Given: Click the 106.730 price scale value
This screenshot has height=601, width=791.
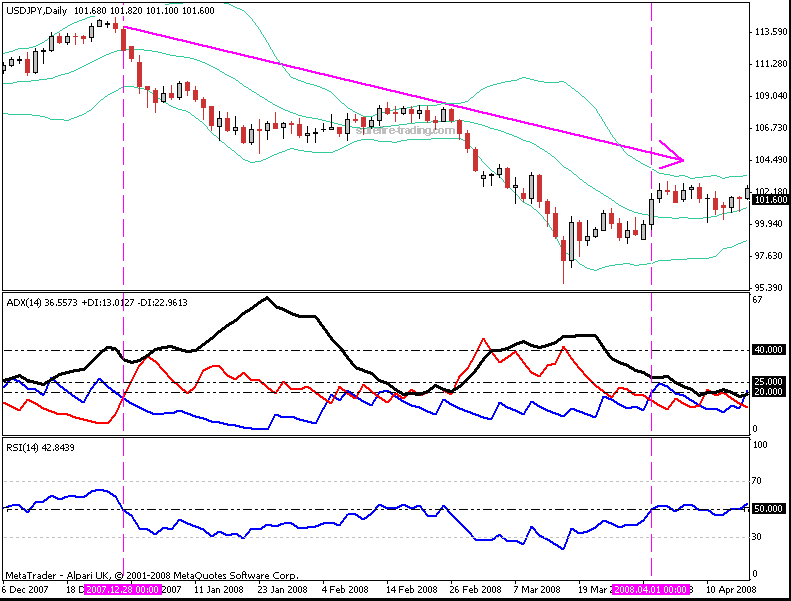Looking at the screenshot, I should [x=771, y=128].
